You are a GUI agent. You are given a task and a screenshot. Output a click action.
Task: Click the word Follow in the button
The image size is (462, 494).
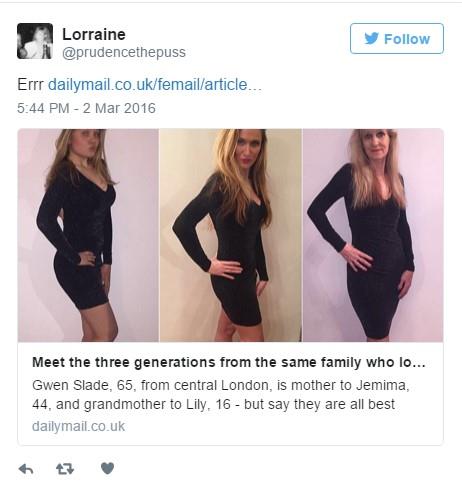[407, 39]
